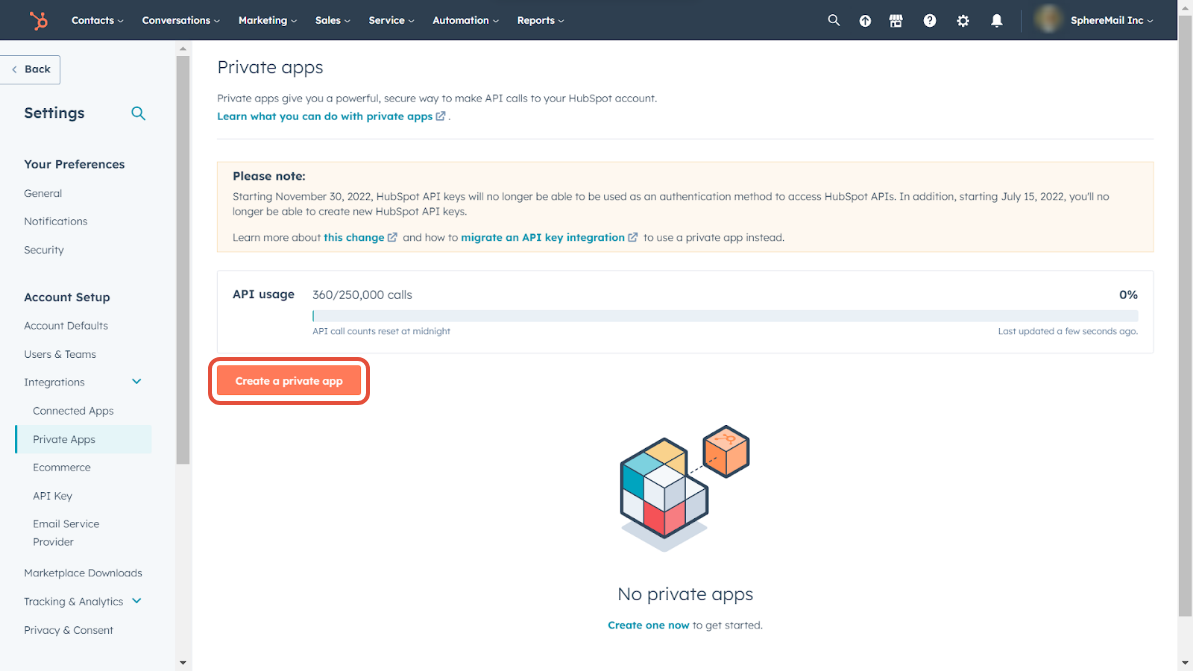Open 'migrate an API key integration' link
1193x671 pixels.
[542, 237]
